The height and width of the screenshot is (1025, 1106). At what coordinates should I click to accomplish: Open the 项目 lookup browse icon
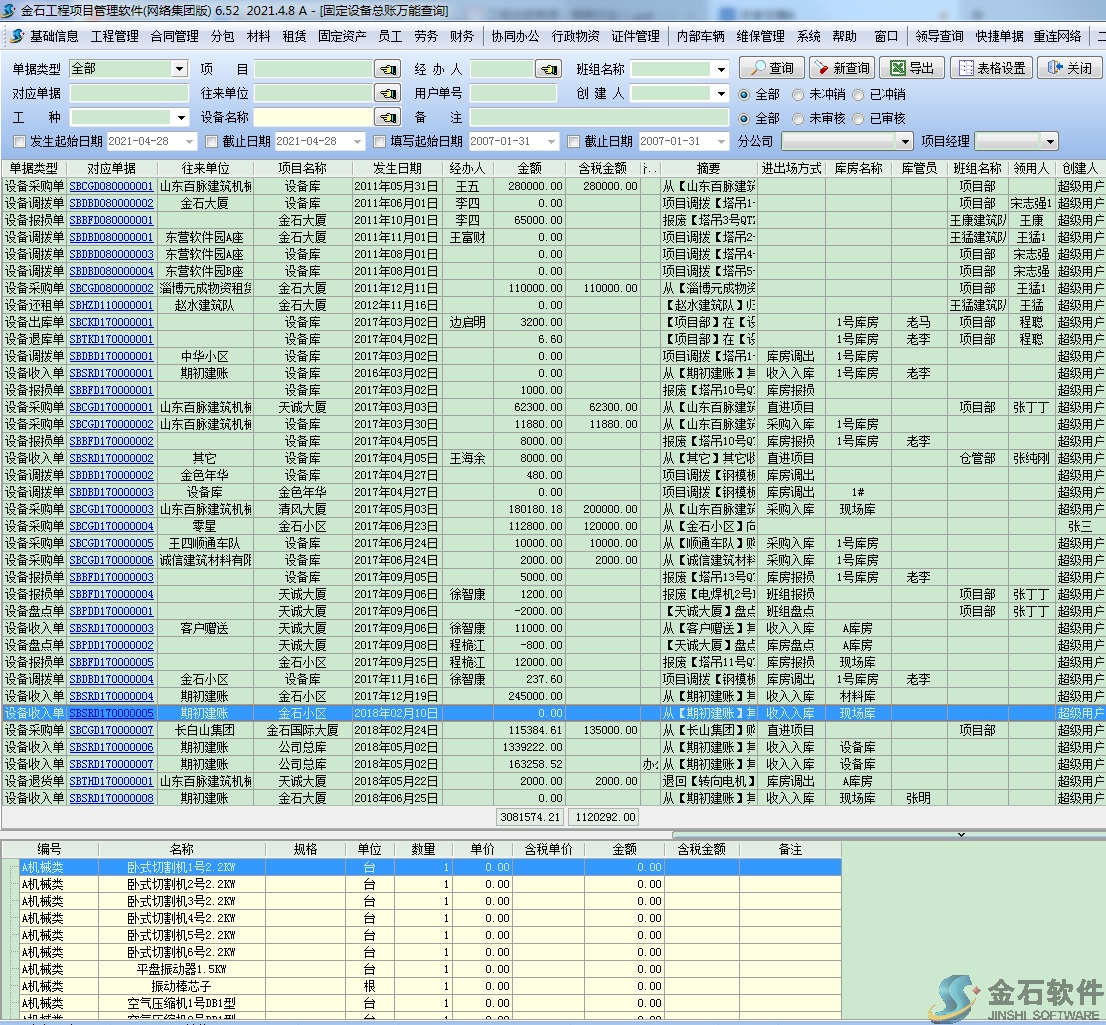tap(387, 69)
